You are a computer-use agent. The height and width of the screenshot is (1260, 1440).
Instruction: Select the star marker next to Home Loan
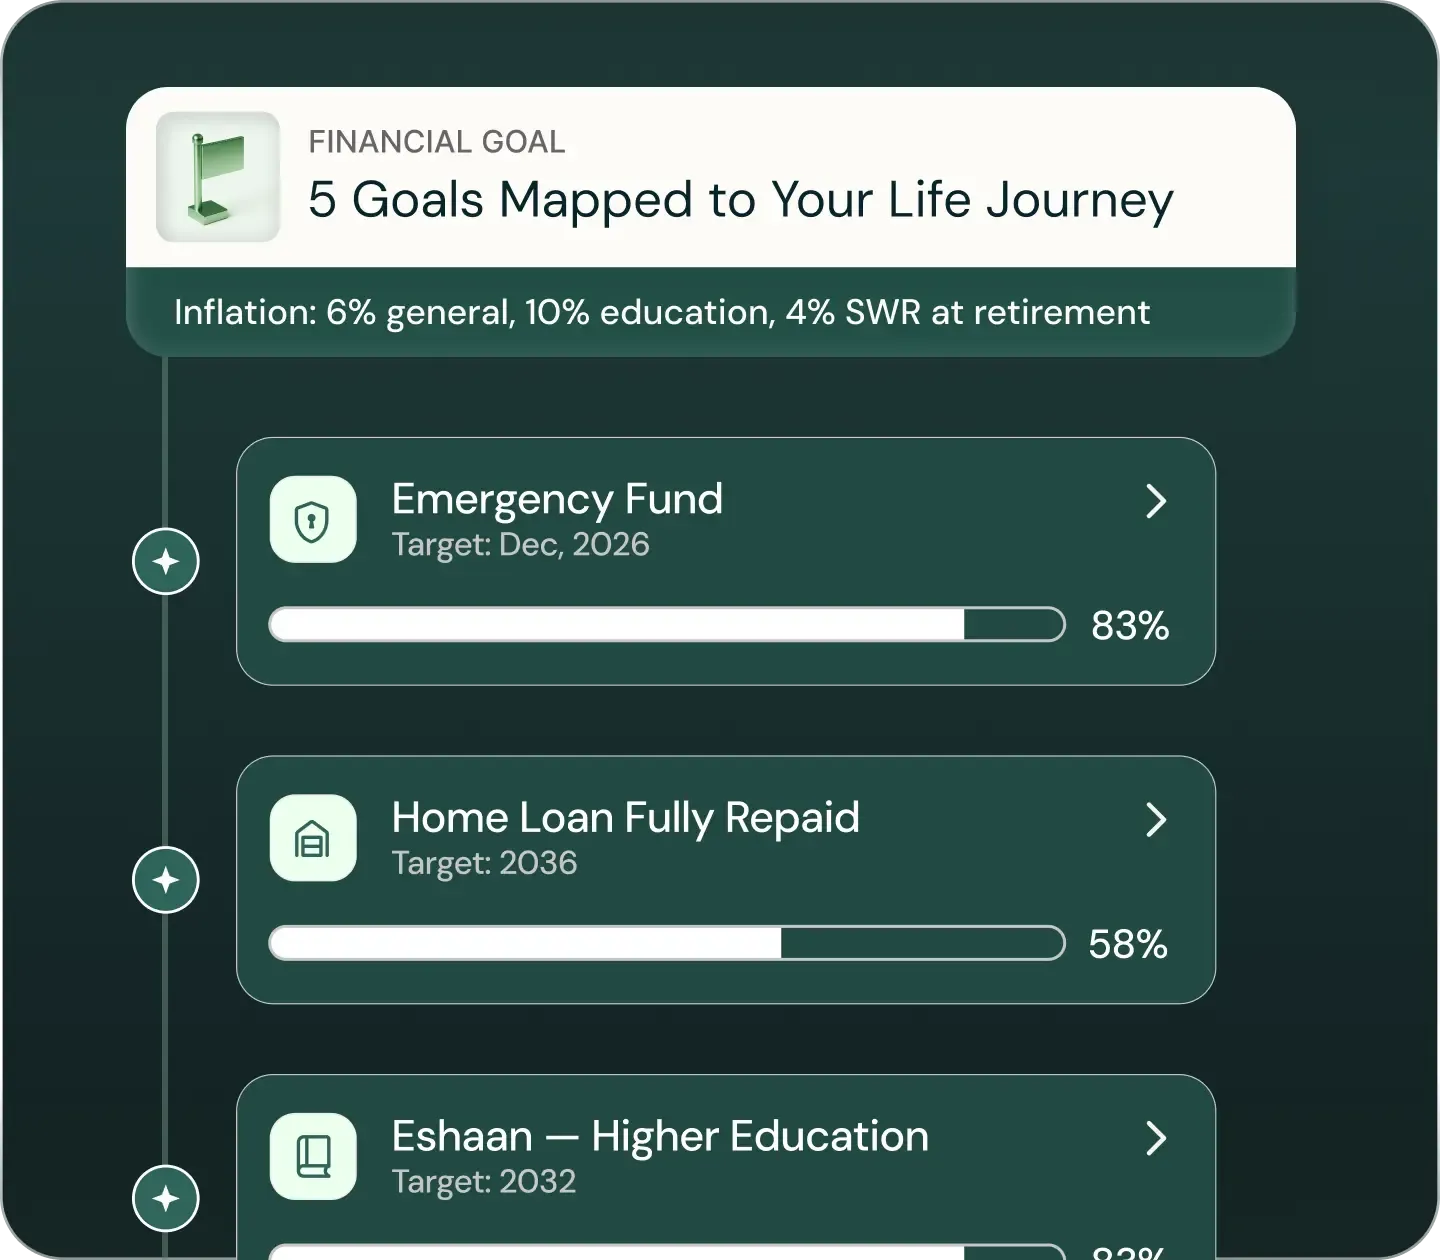tap(165, 879)
